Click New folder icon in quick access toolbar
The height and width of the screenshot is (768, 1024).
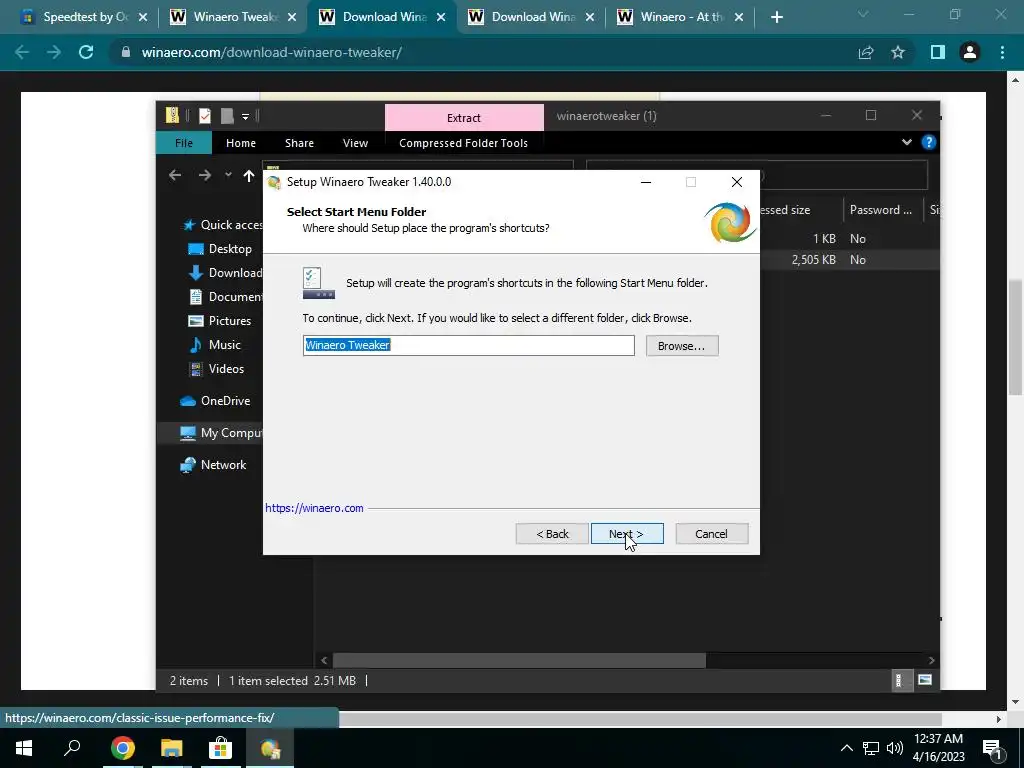[x=227, y=116]
